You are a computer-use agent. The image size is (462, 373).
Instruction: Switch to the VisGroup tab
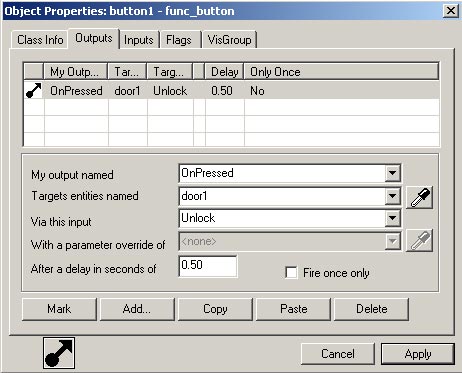point(229,40)
